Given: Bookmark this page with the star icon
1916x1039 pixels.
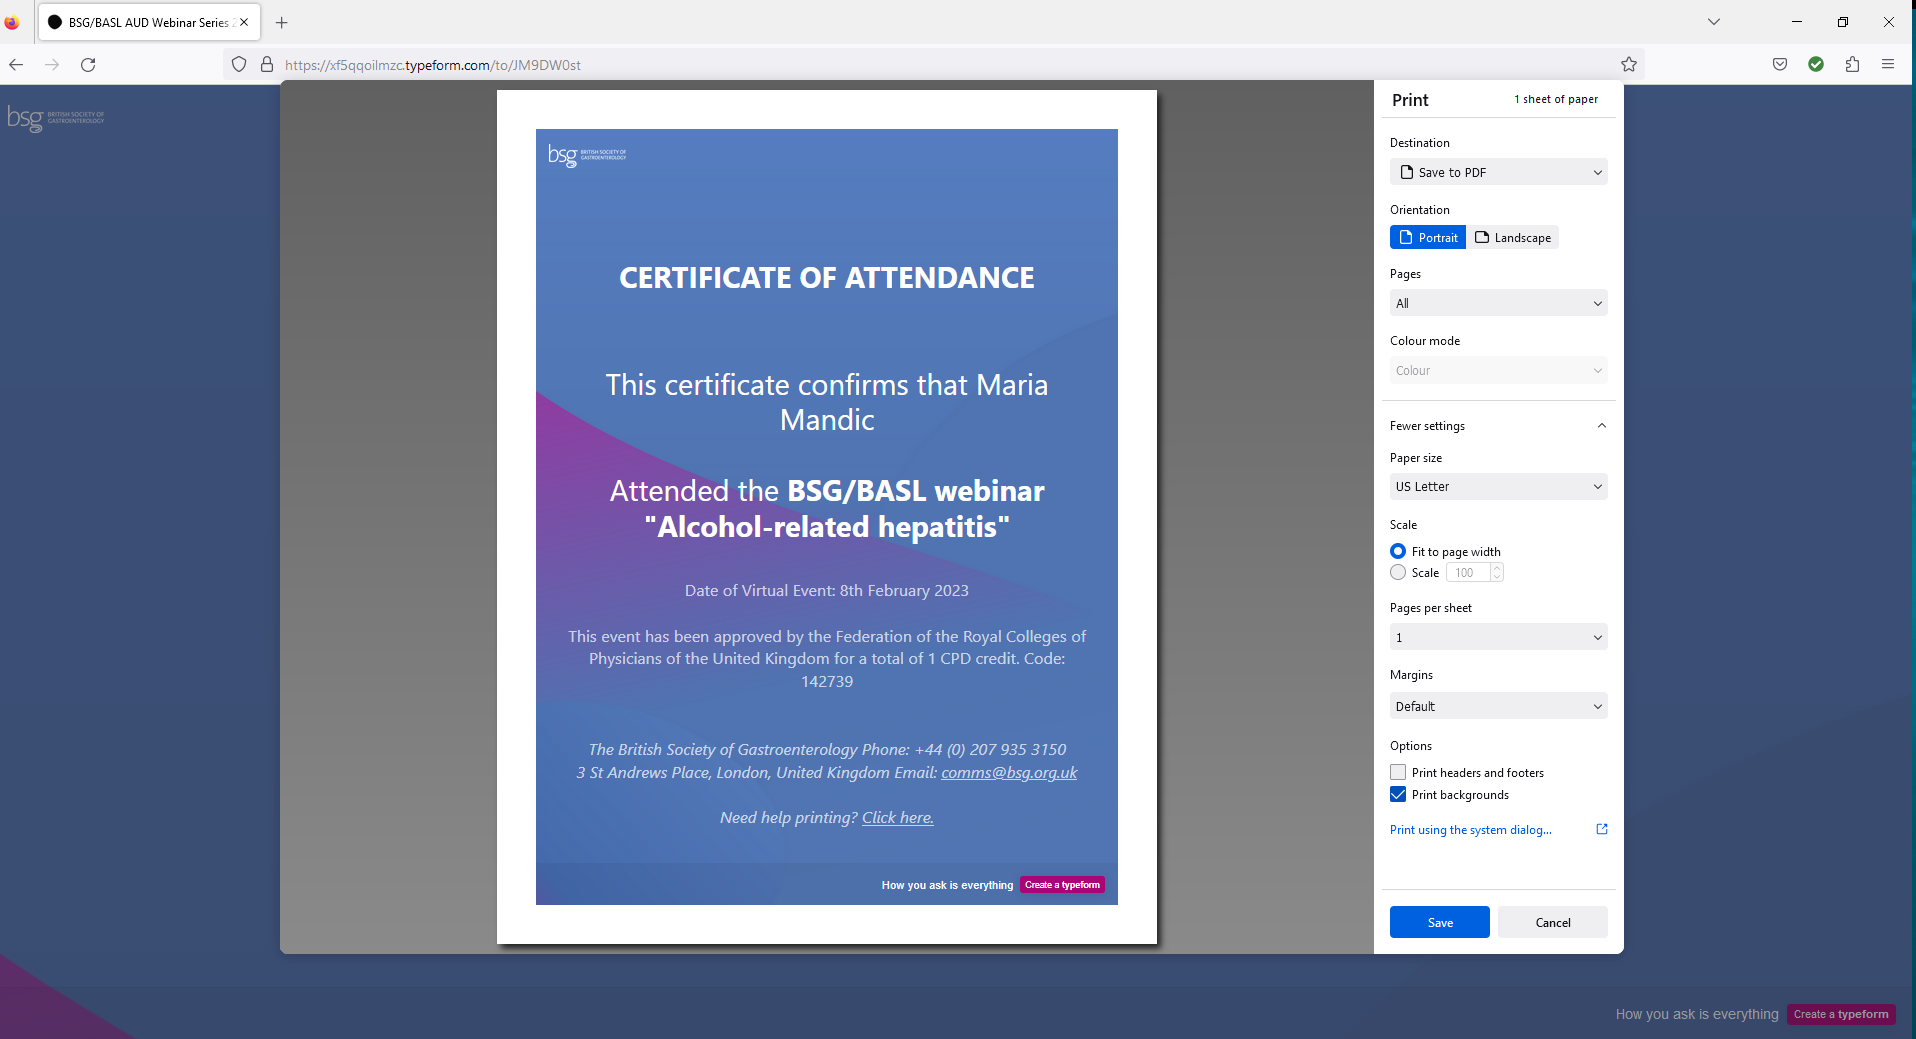Looking at the screenshot, I should coord(1629,65).
